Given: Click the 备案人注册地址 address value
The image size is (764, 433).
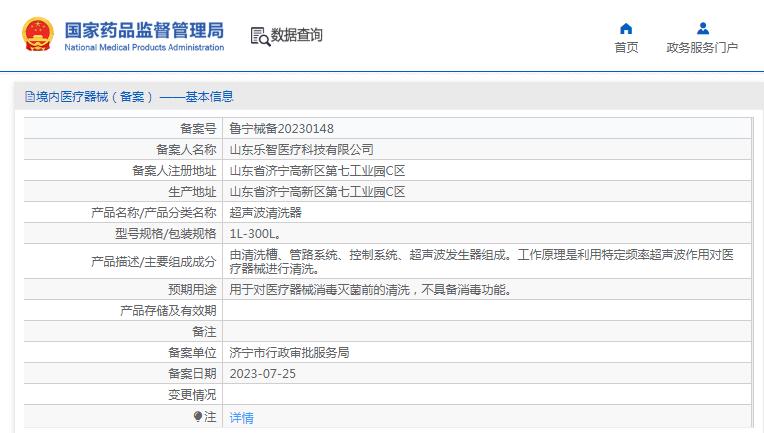Looking at the screenshot, I should click(x=317, y=170).
